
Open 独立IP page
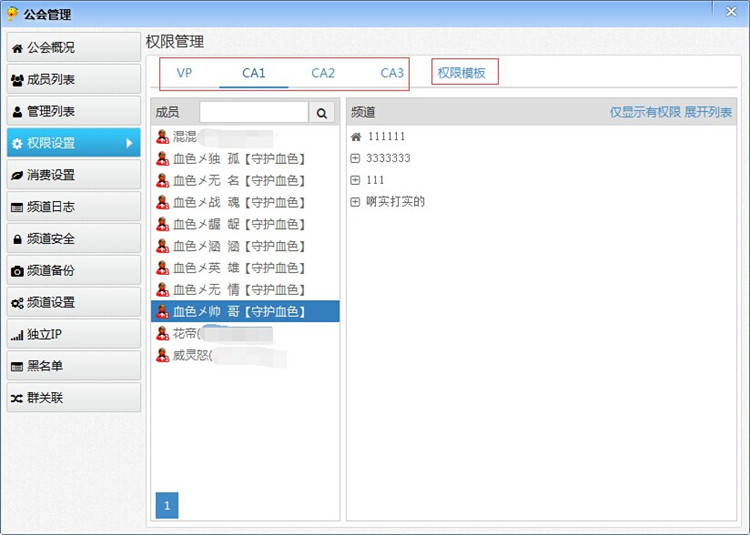pos(74,334)
